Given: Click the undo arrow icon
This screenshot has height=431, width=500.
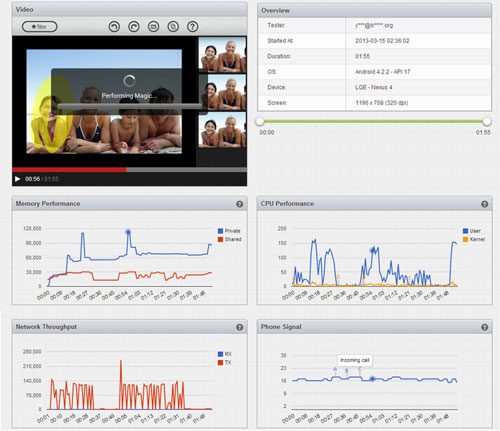Looking at the screenshot, I should pyautogui.click(x=114, y=26).
